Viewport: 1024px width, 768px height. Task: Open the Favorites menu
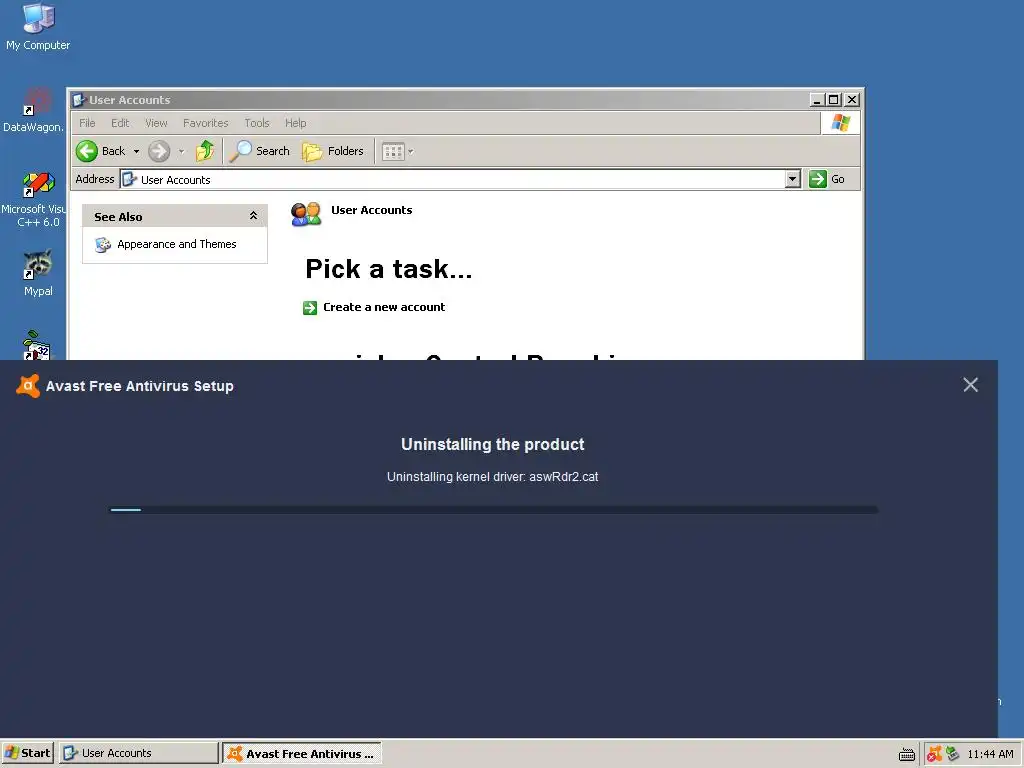pos(205,123)
